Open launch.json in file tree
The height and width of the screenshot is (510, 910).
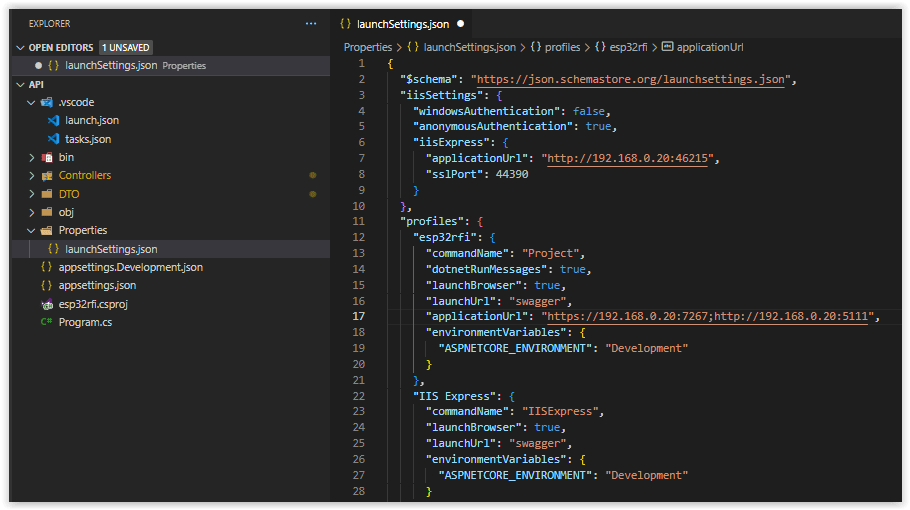tap(92, 120)
